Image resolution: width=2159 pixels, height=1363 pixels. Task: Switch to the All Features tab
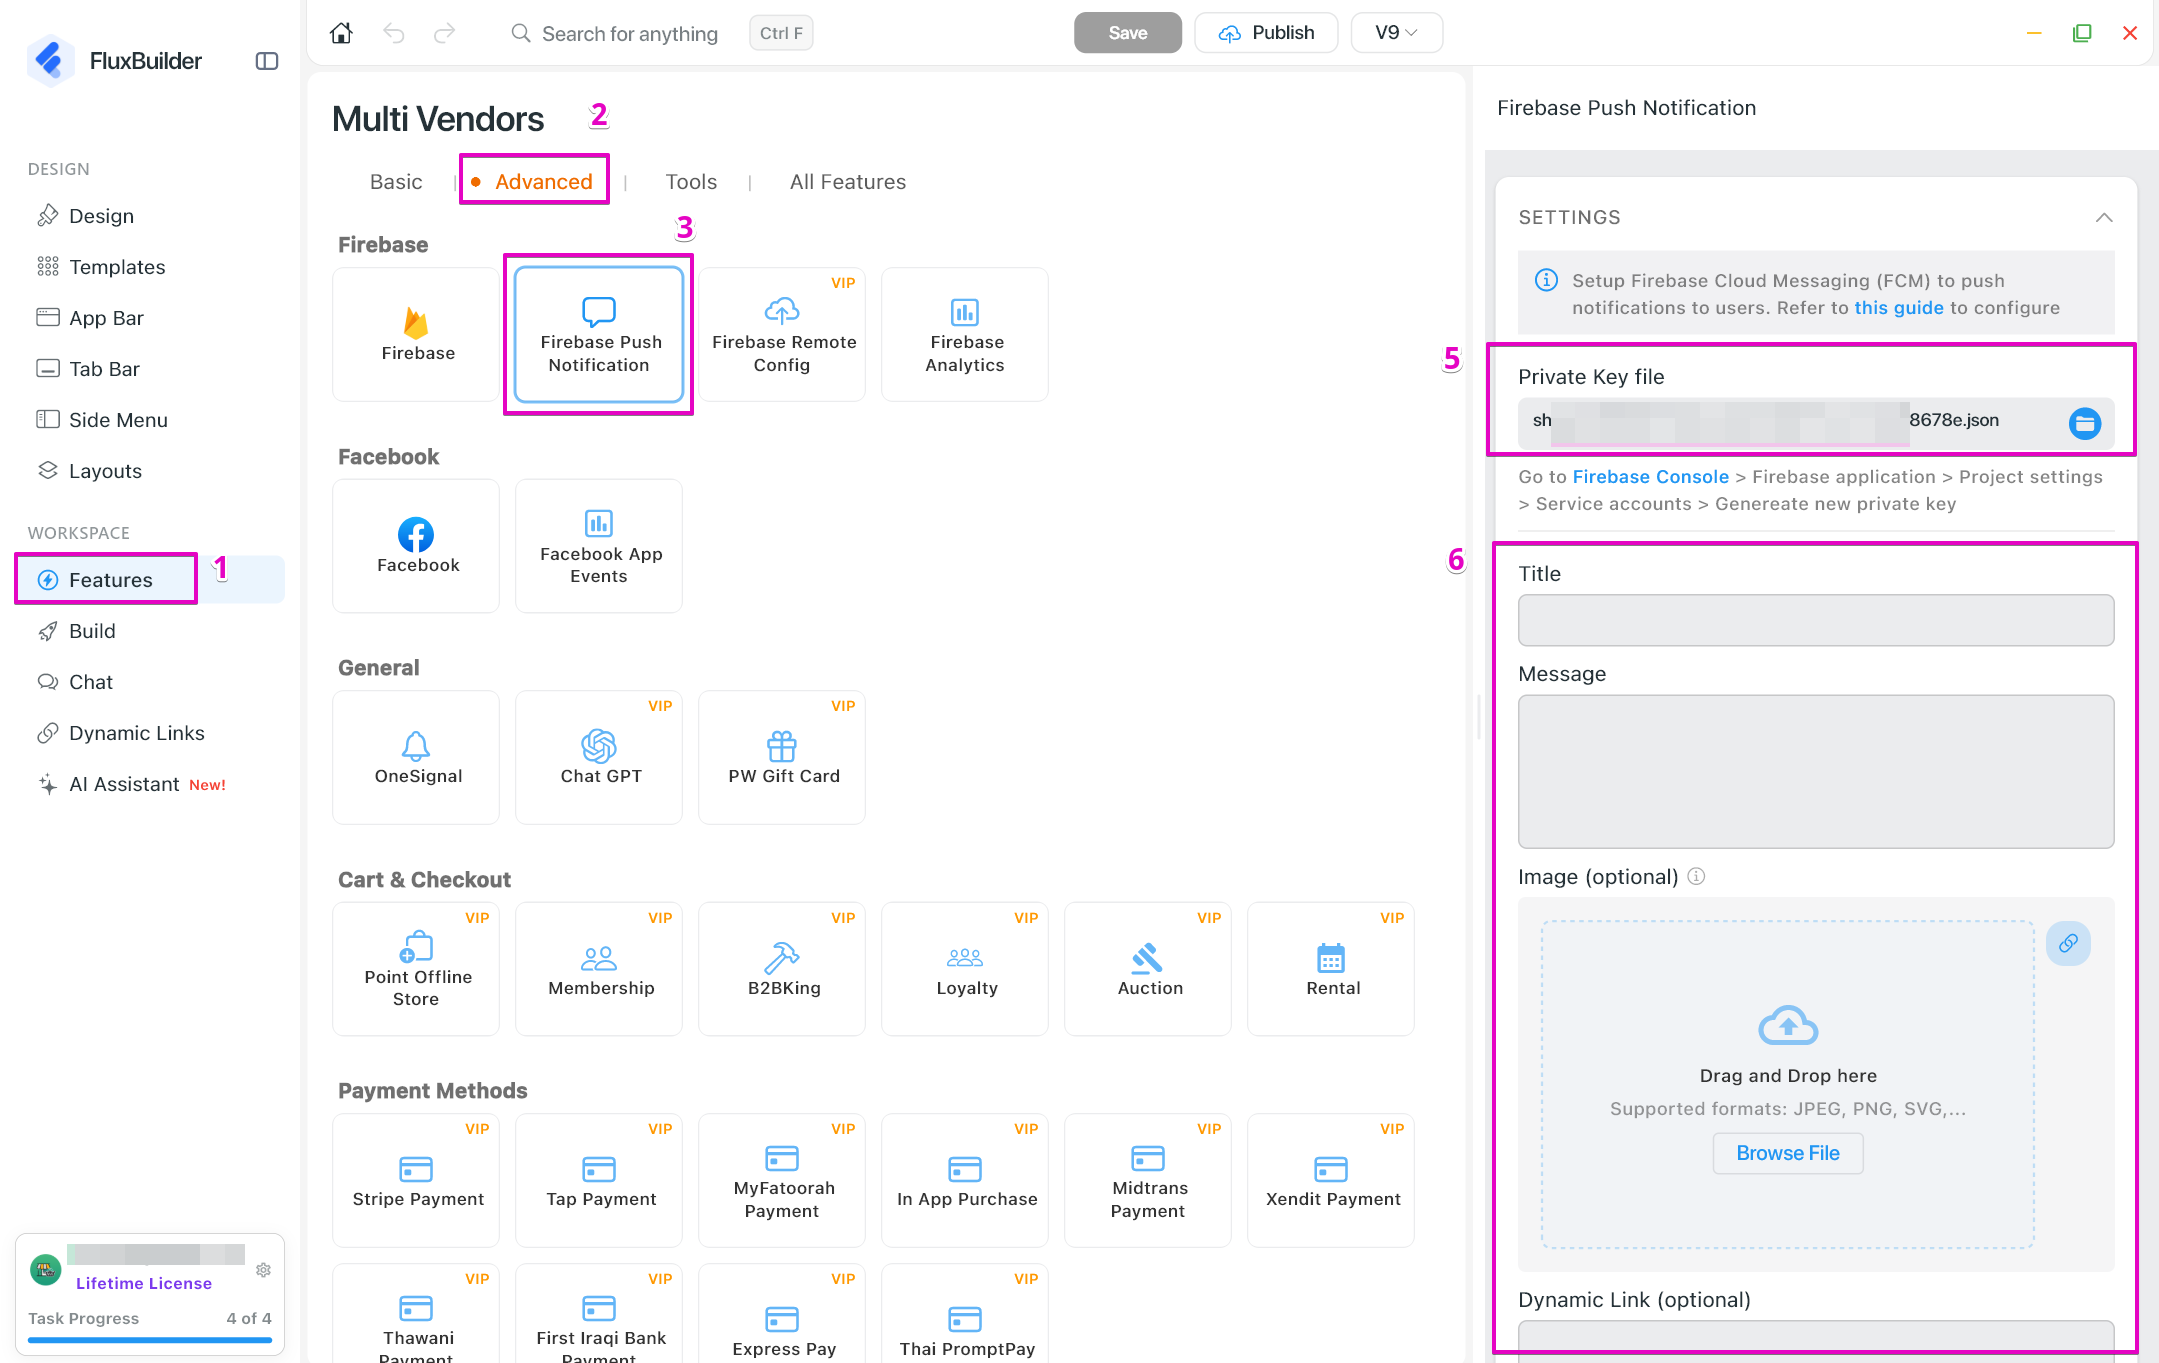click(848, 181)
